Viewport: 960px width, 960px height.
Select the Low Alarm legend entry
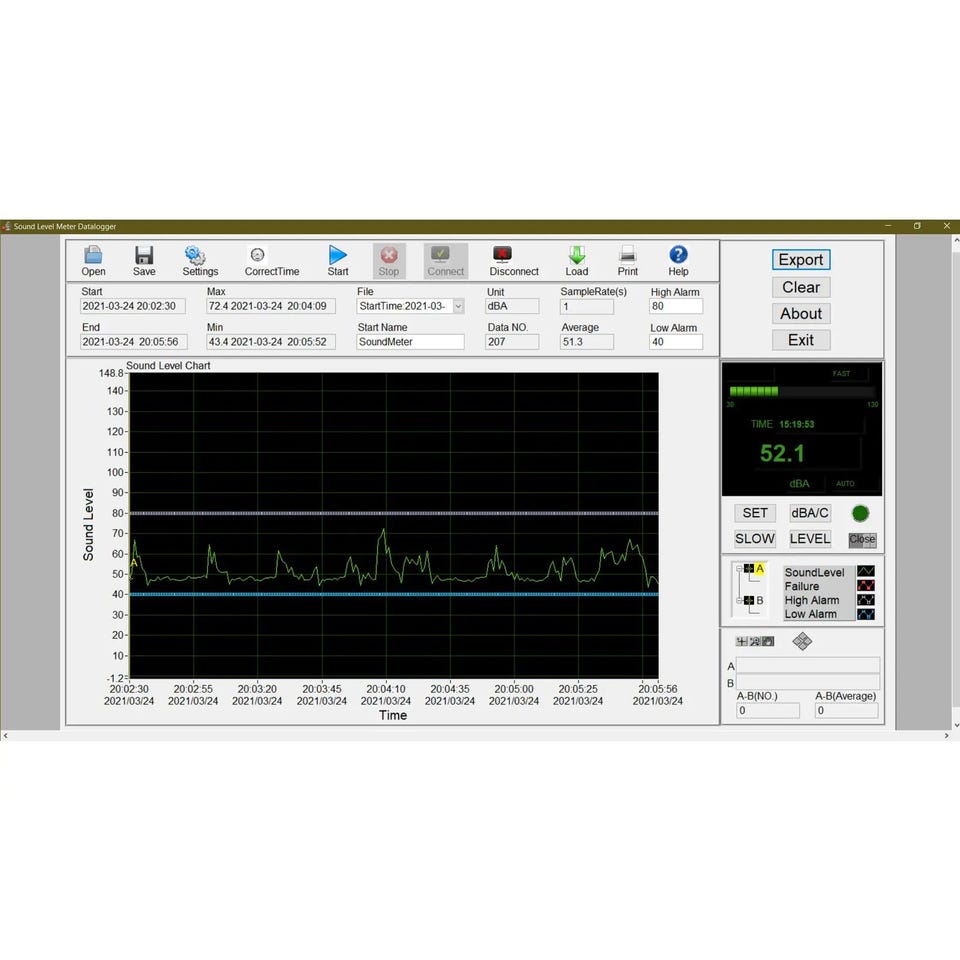[811, 614]
